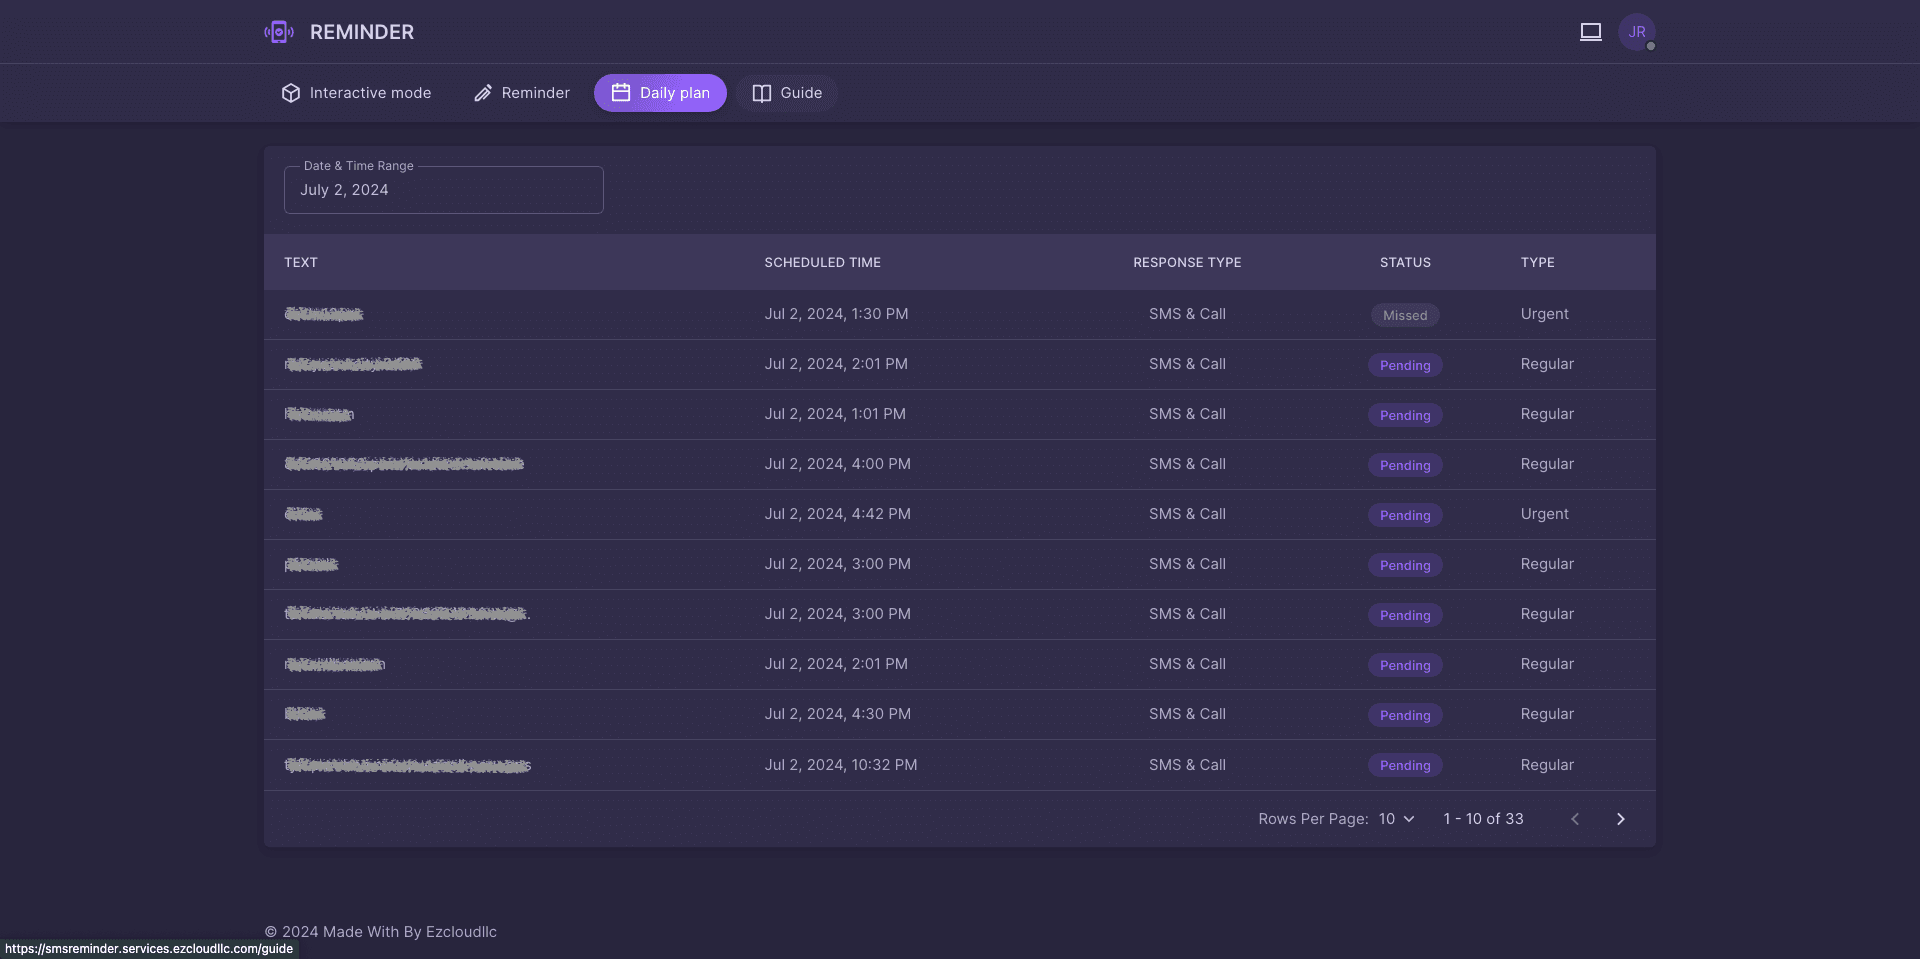Click Pending badge for 10:32 PM row
This screenshot has height=959, width=1920.
(1405, 765)
